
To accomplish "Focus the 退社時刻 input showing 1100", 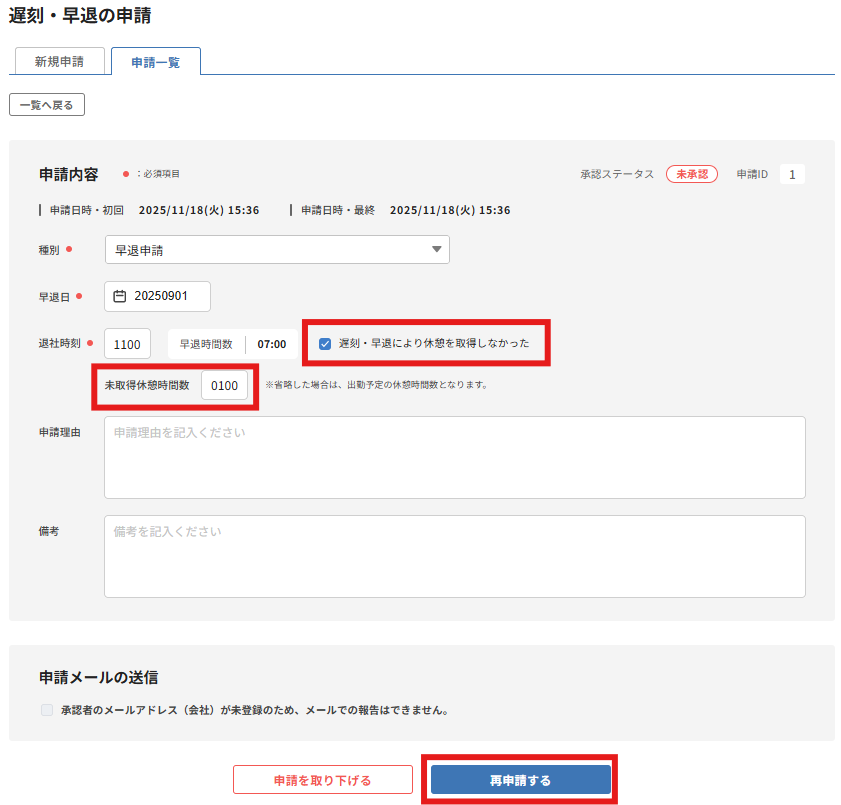I will [x=127, y=344].
